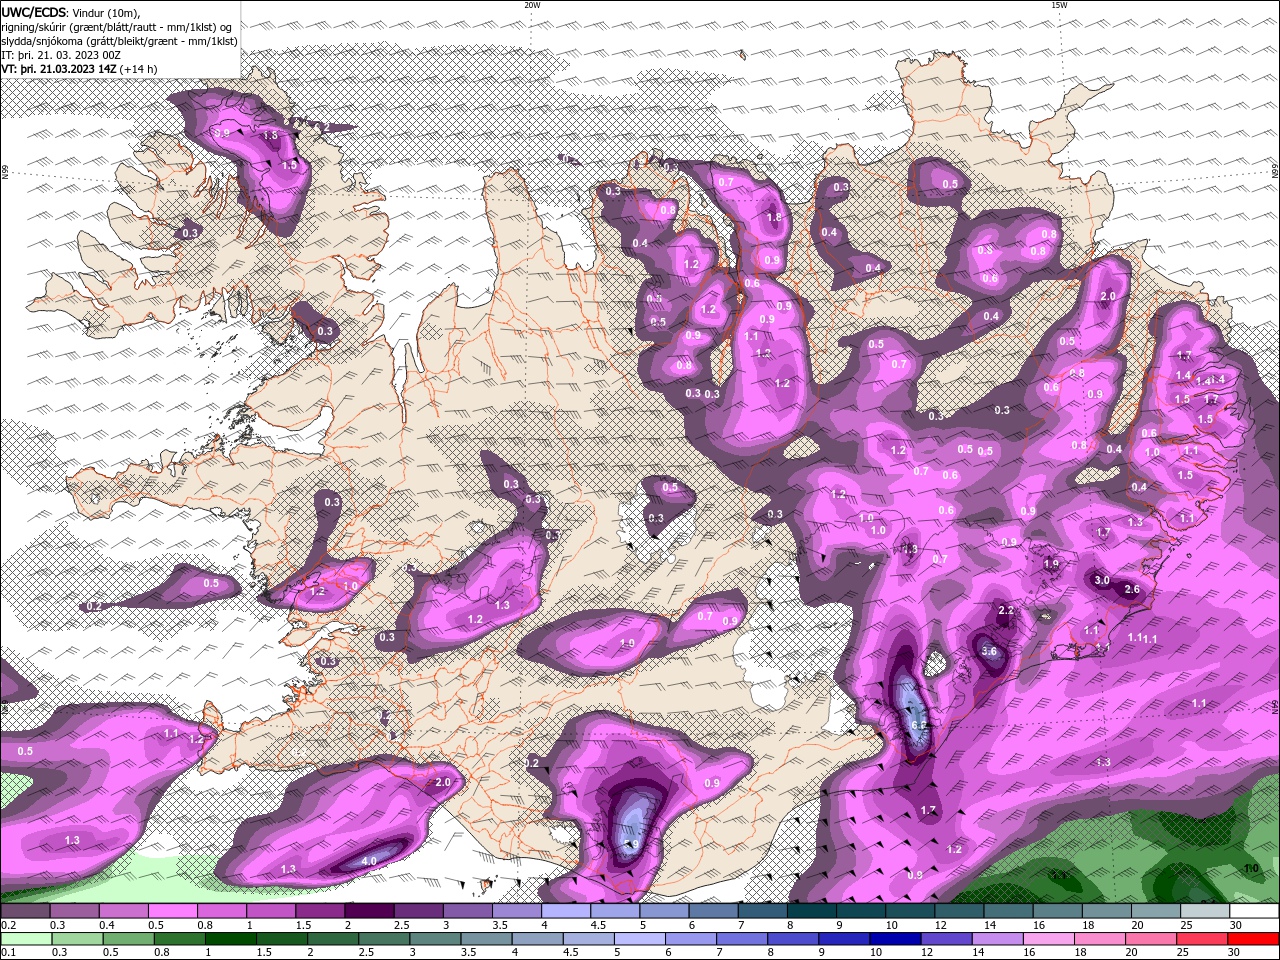Select the pale lavender 4–4.5 swatch, upper legend
This screenshot has width=1280, height=960.
coord(566,911)
